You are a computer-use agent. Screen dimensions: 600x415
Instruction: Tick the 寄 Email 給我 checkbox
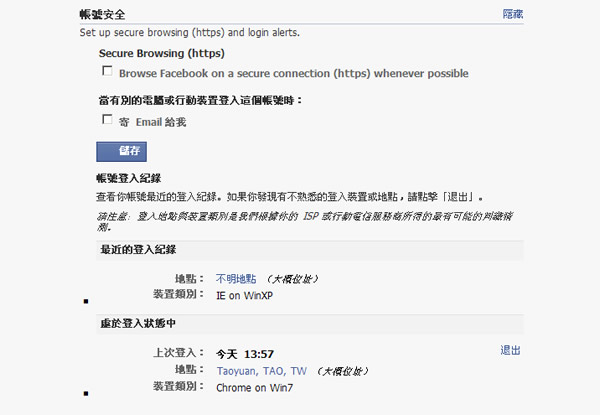(x=107, y=120)
